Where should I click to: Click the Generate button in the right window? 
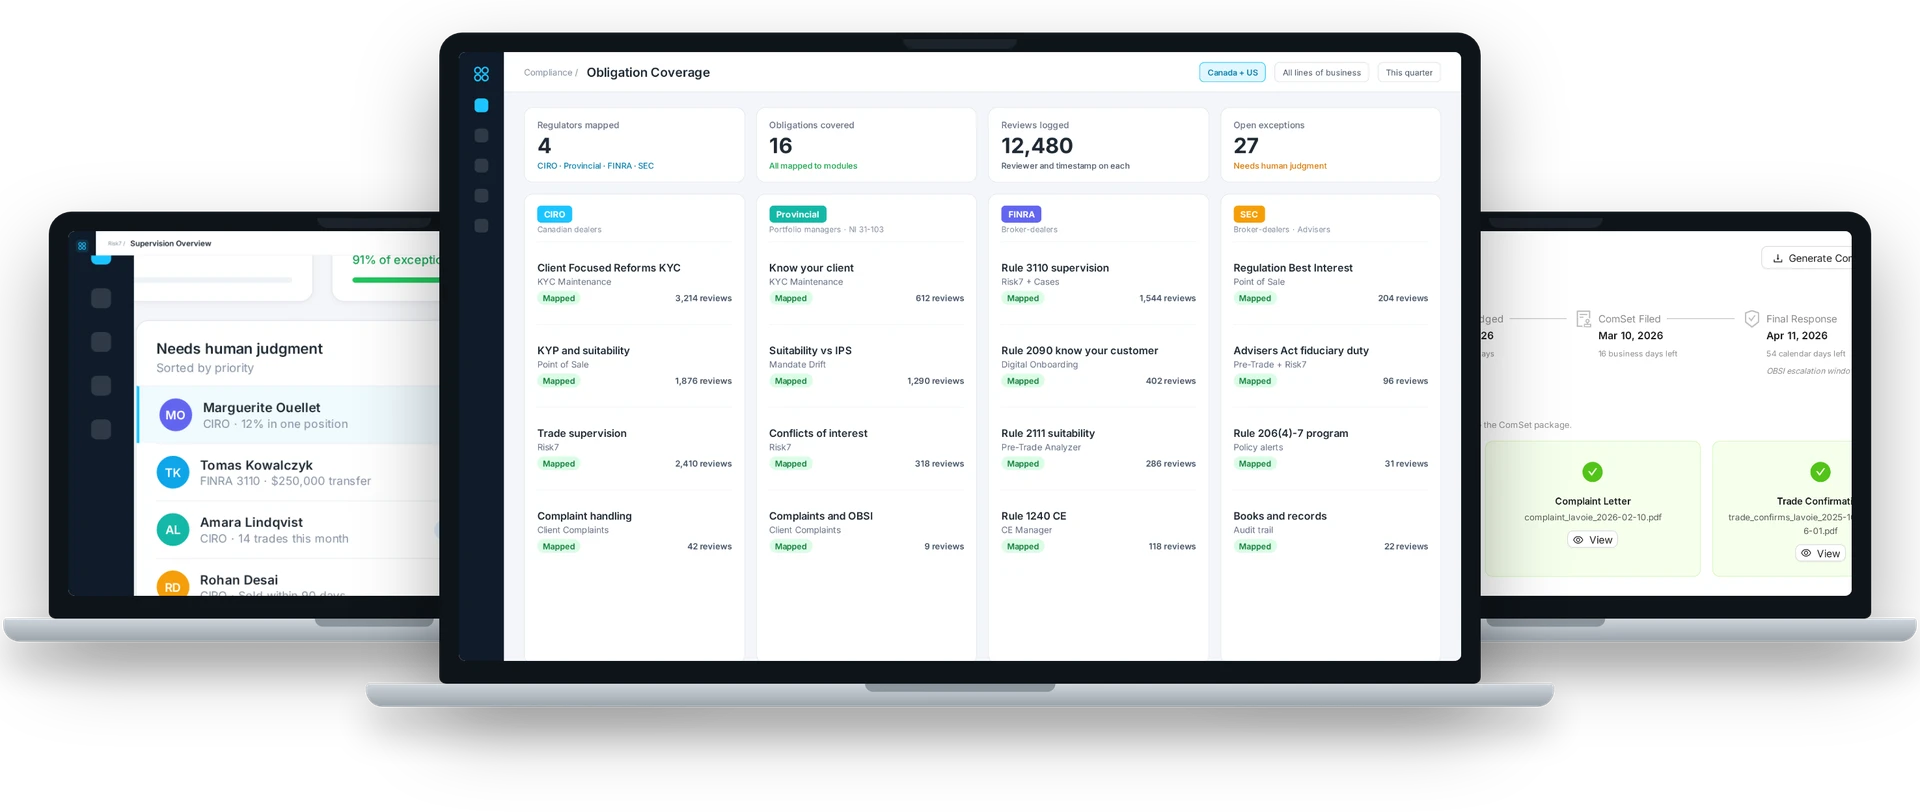1808,258
